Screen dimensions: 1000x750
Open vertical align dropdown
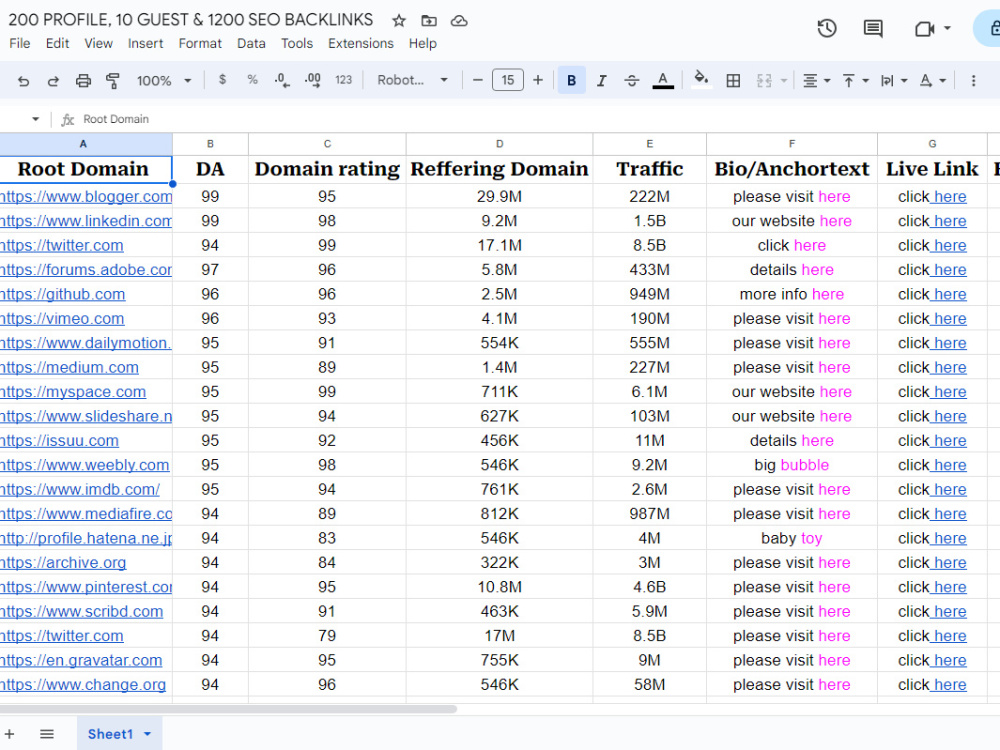click(855, 80)
